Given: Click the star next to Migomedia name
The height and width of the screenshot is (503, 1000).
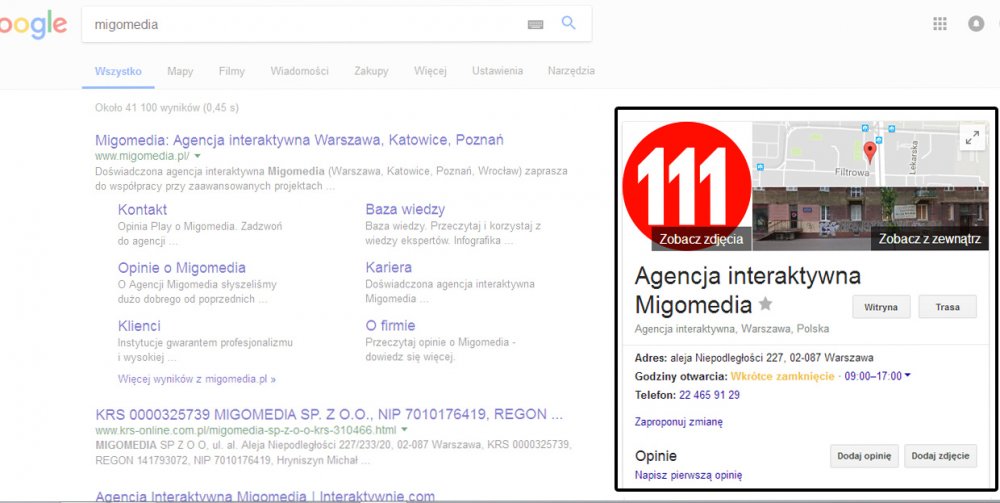Looking at the screenshot, I should 765,304.
